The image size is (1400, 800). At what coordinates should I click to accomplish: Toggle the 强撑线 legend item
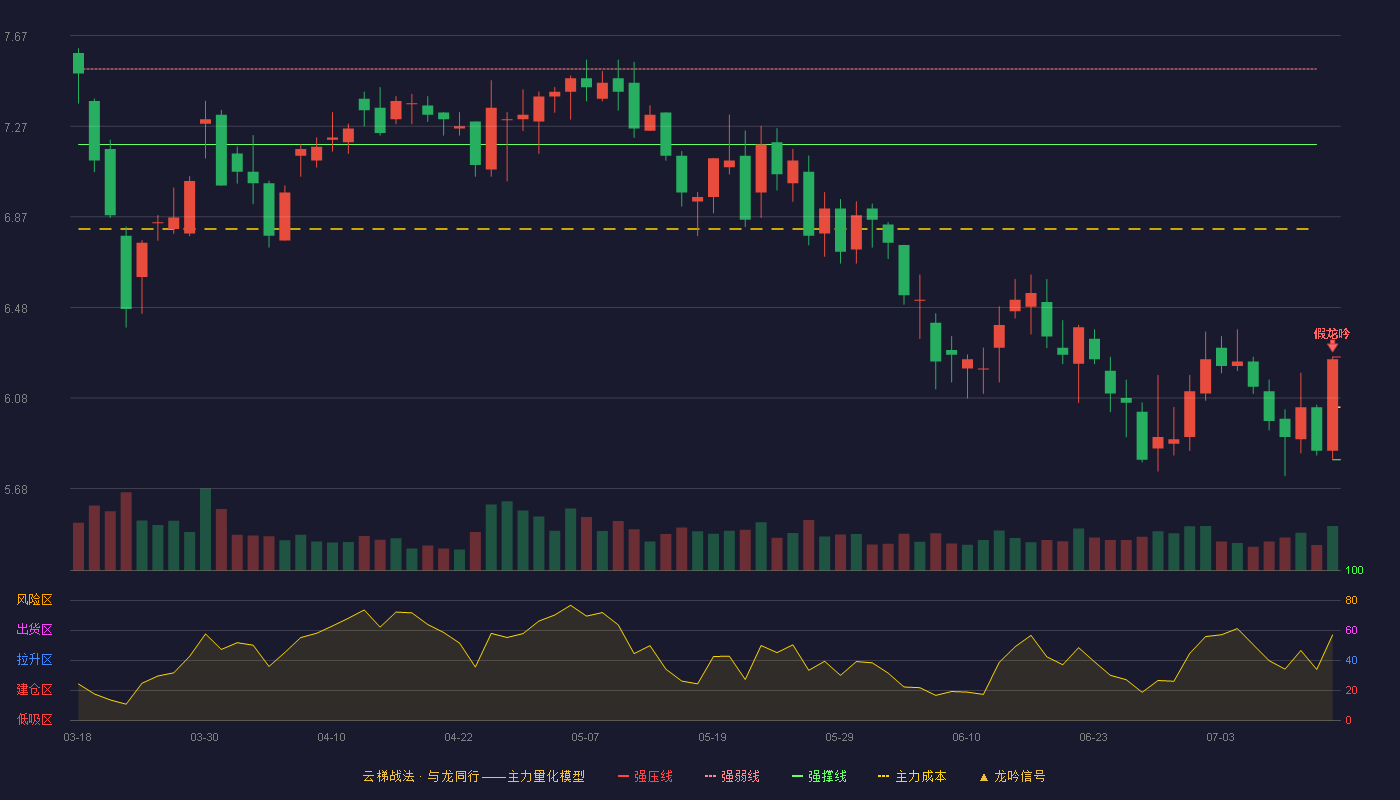(819, 776)
